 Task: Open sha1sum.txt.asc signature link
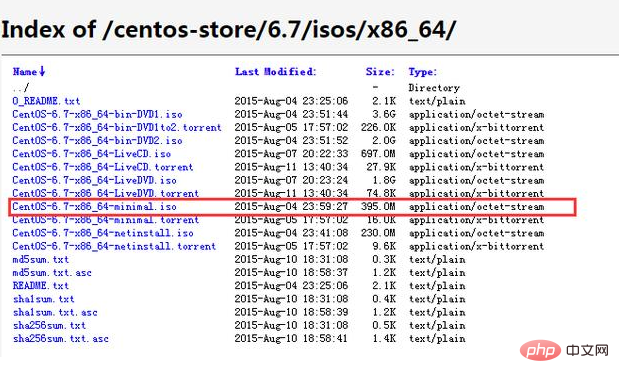click(55, 312)
